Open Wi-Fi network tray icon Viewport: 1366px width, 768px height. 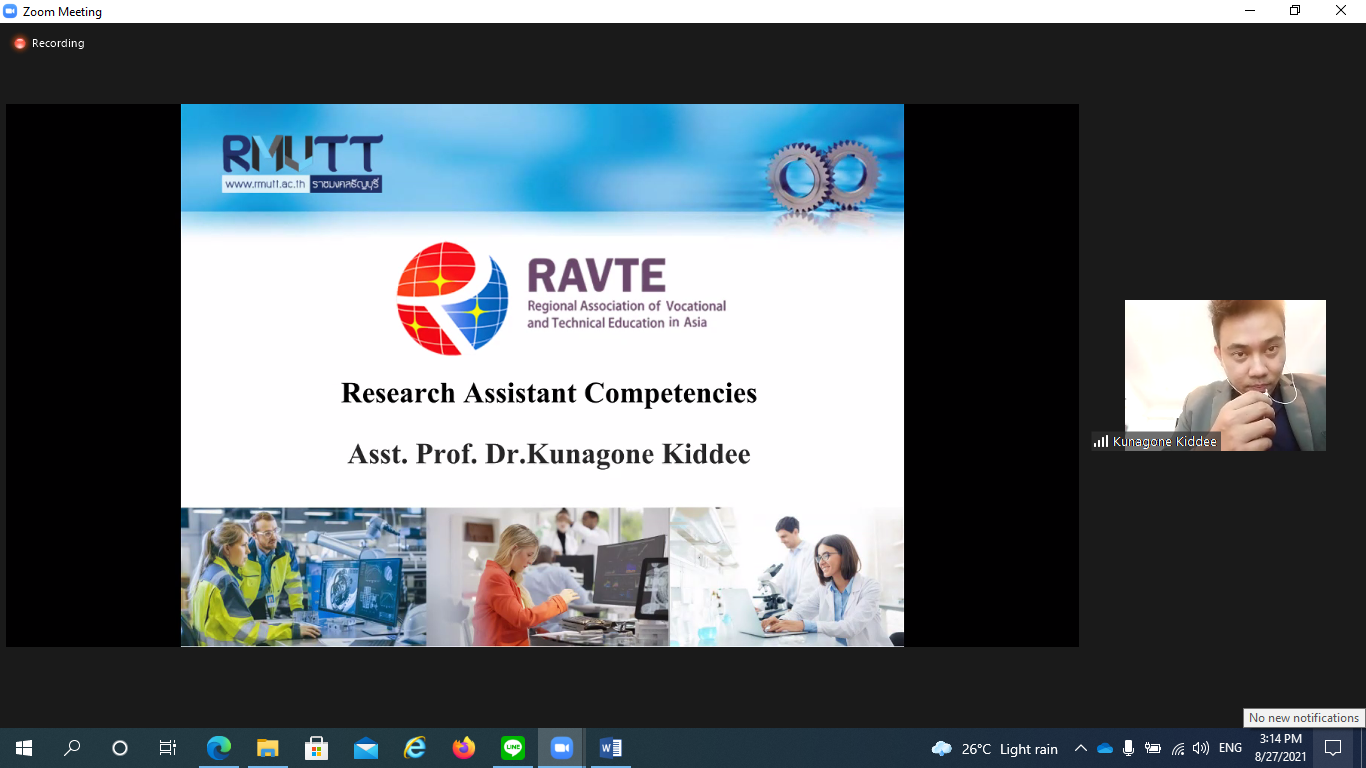coord(1178,748)
